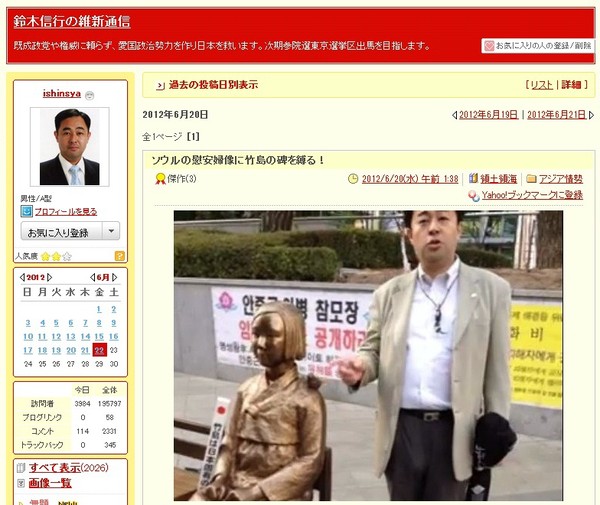Open the 2012年6月19日 previous day link

(489, 115)
